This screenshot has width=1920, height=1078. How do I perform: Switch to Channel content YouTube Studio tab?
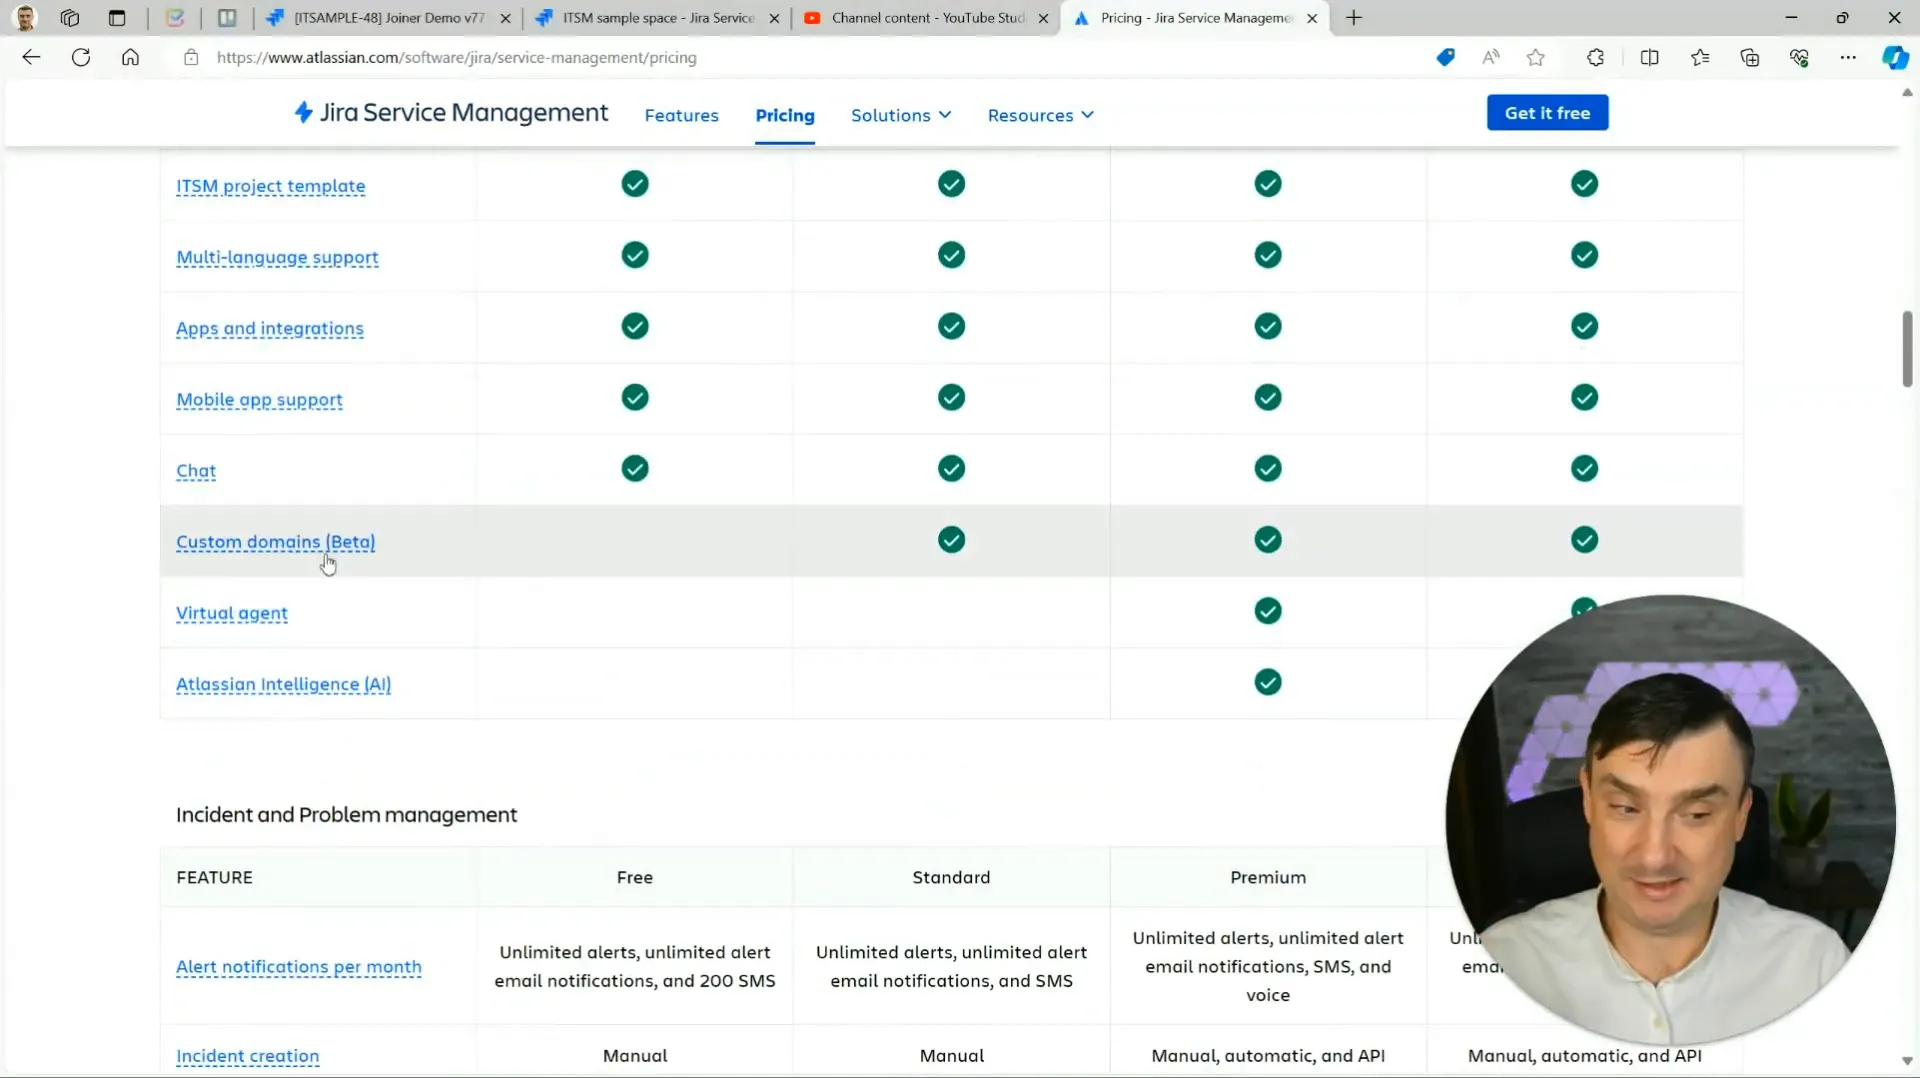click(x=927, y=18)
